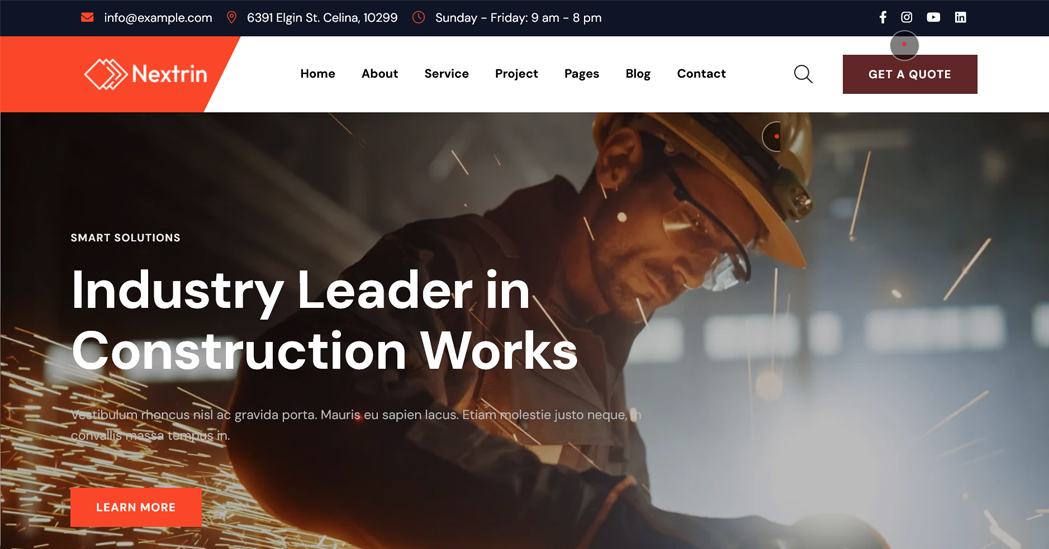Click the LEARN MORE button
The width and height of the screenshot is (1049, 549).
point(136,508)
